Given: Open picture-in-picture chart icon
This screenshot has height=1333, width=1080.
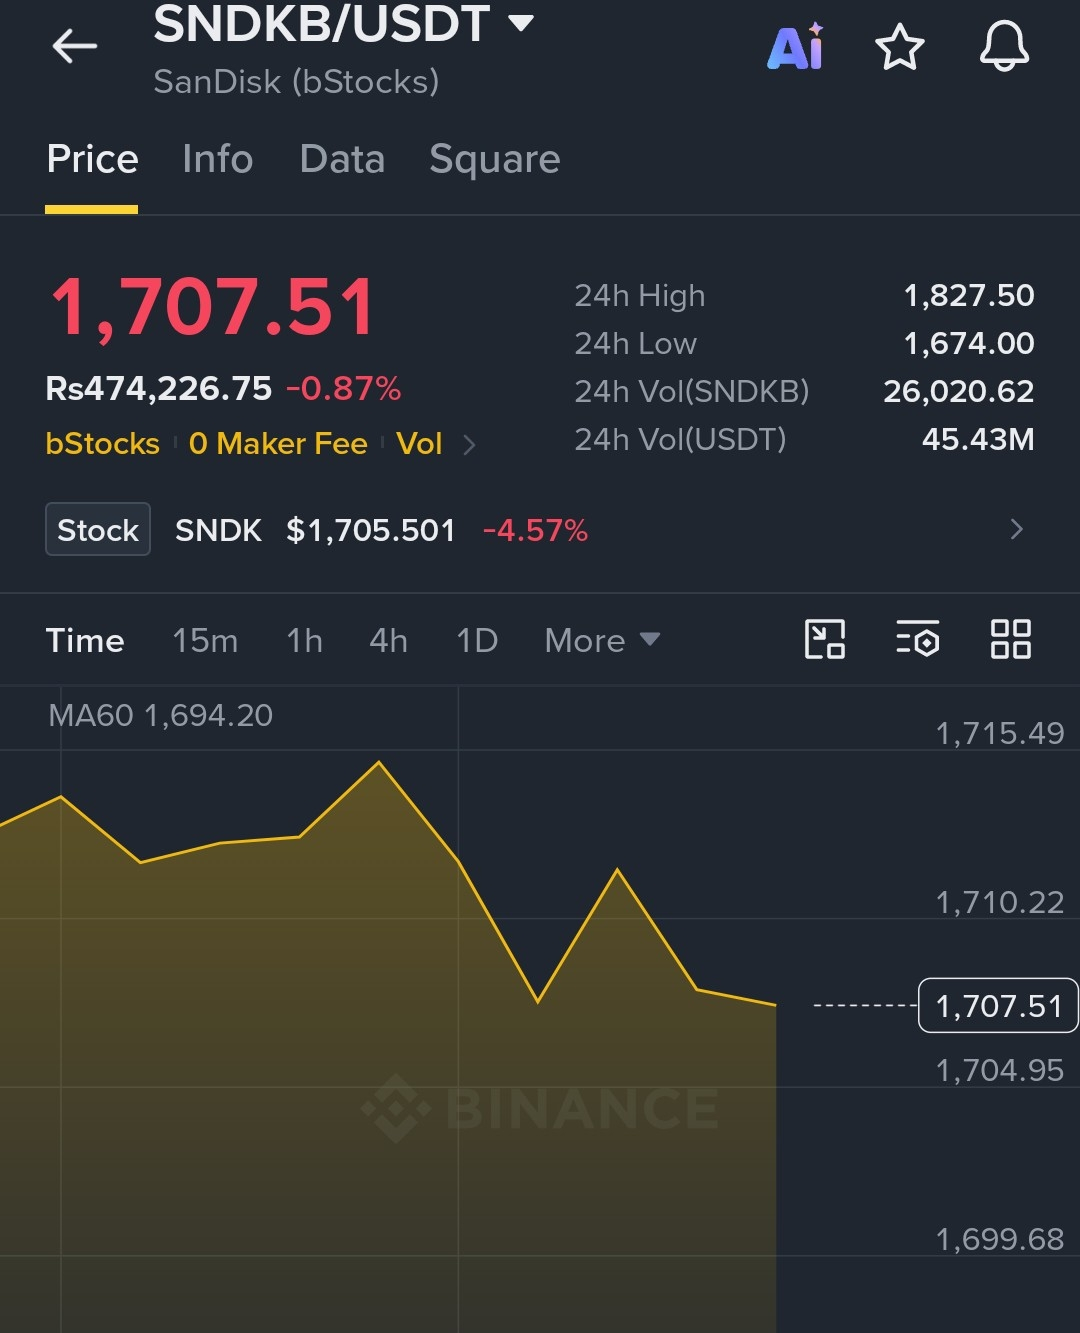Looking at the screenshot, I should 825,639.
